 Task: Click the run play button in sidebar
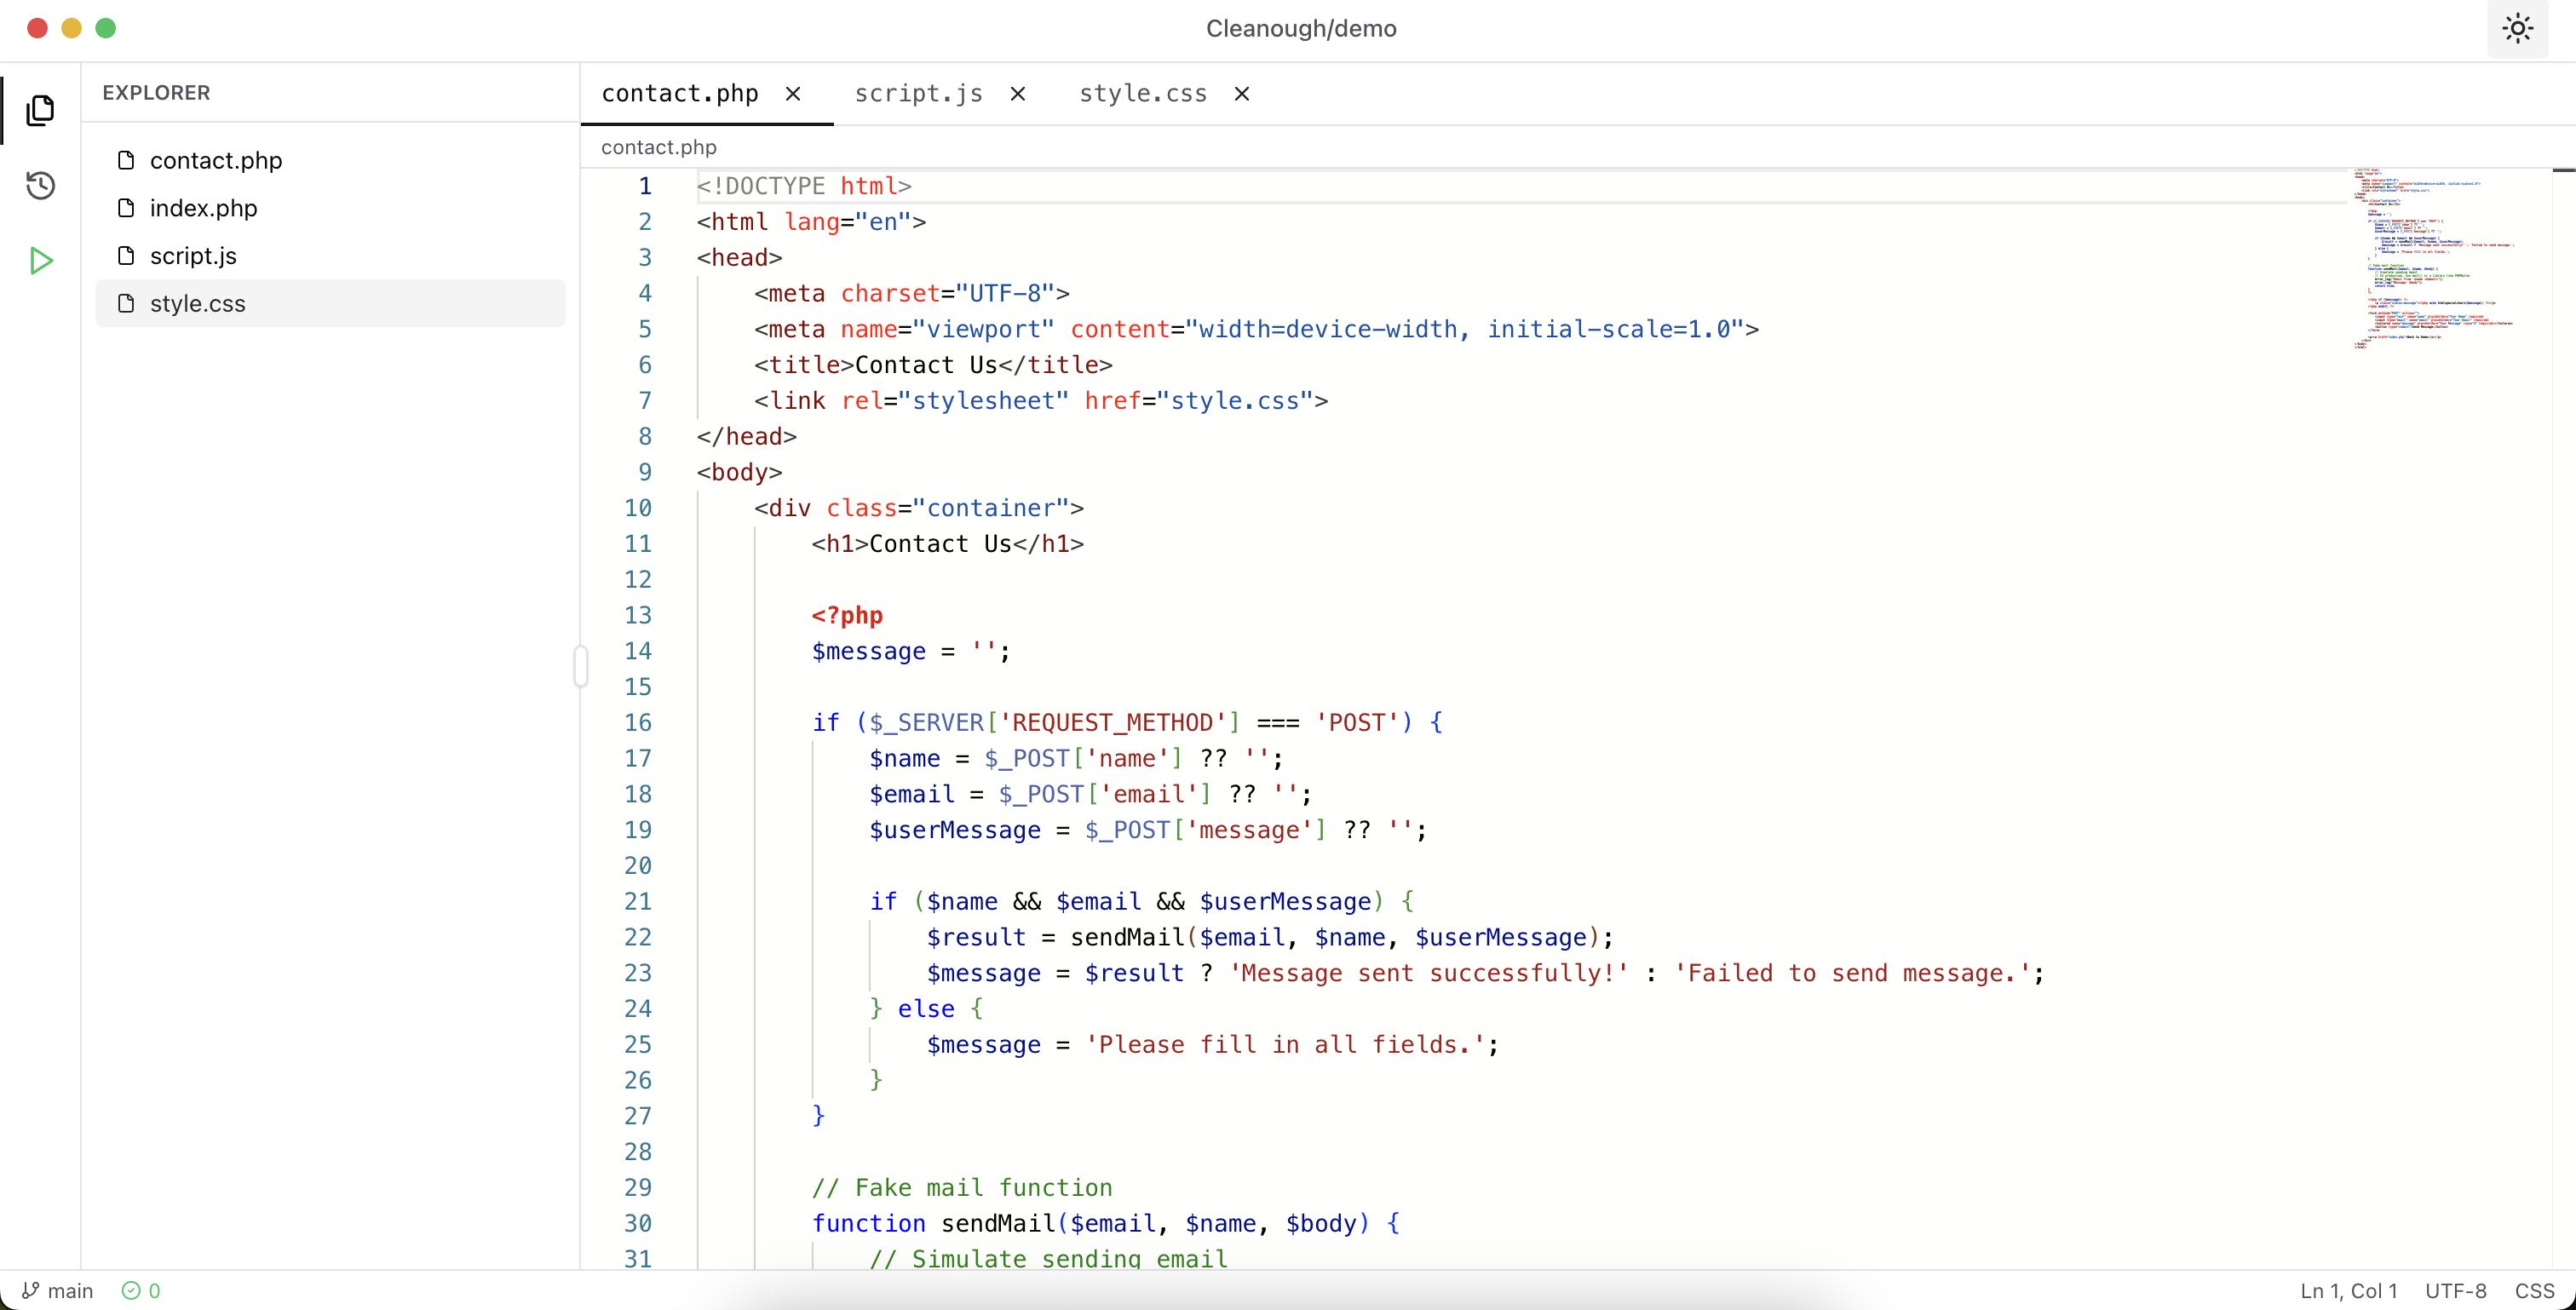[x=40, y=261]
